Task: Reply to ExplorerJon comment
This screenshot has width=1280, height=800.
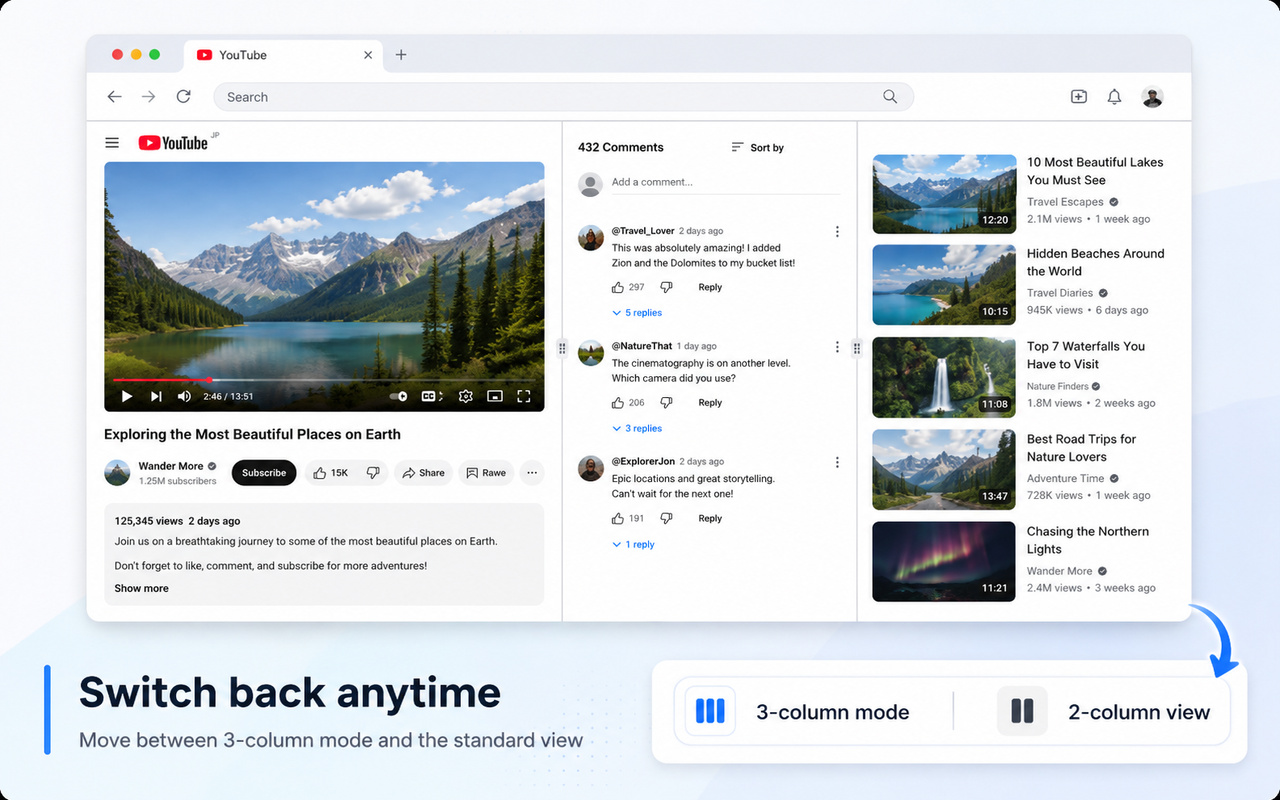Action: [710, 518]
